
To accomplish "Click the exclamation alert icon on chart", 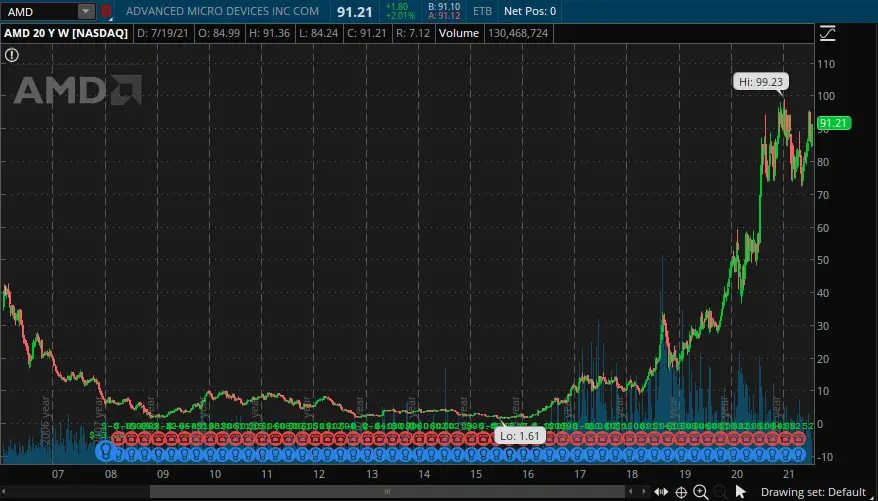I will click(12, 55).
